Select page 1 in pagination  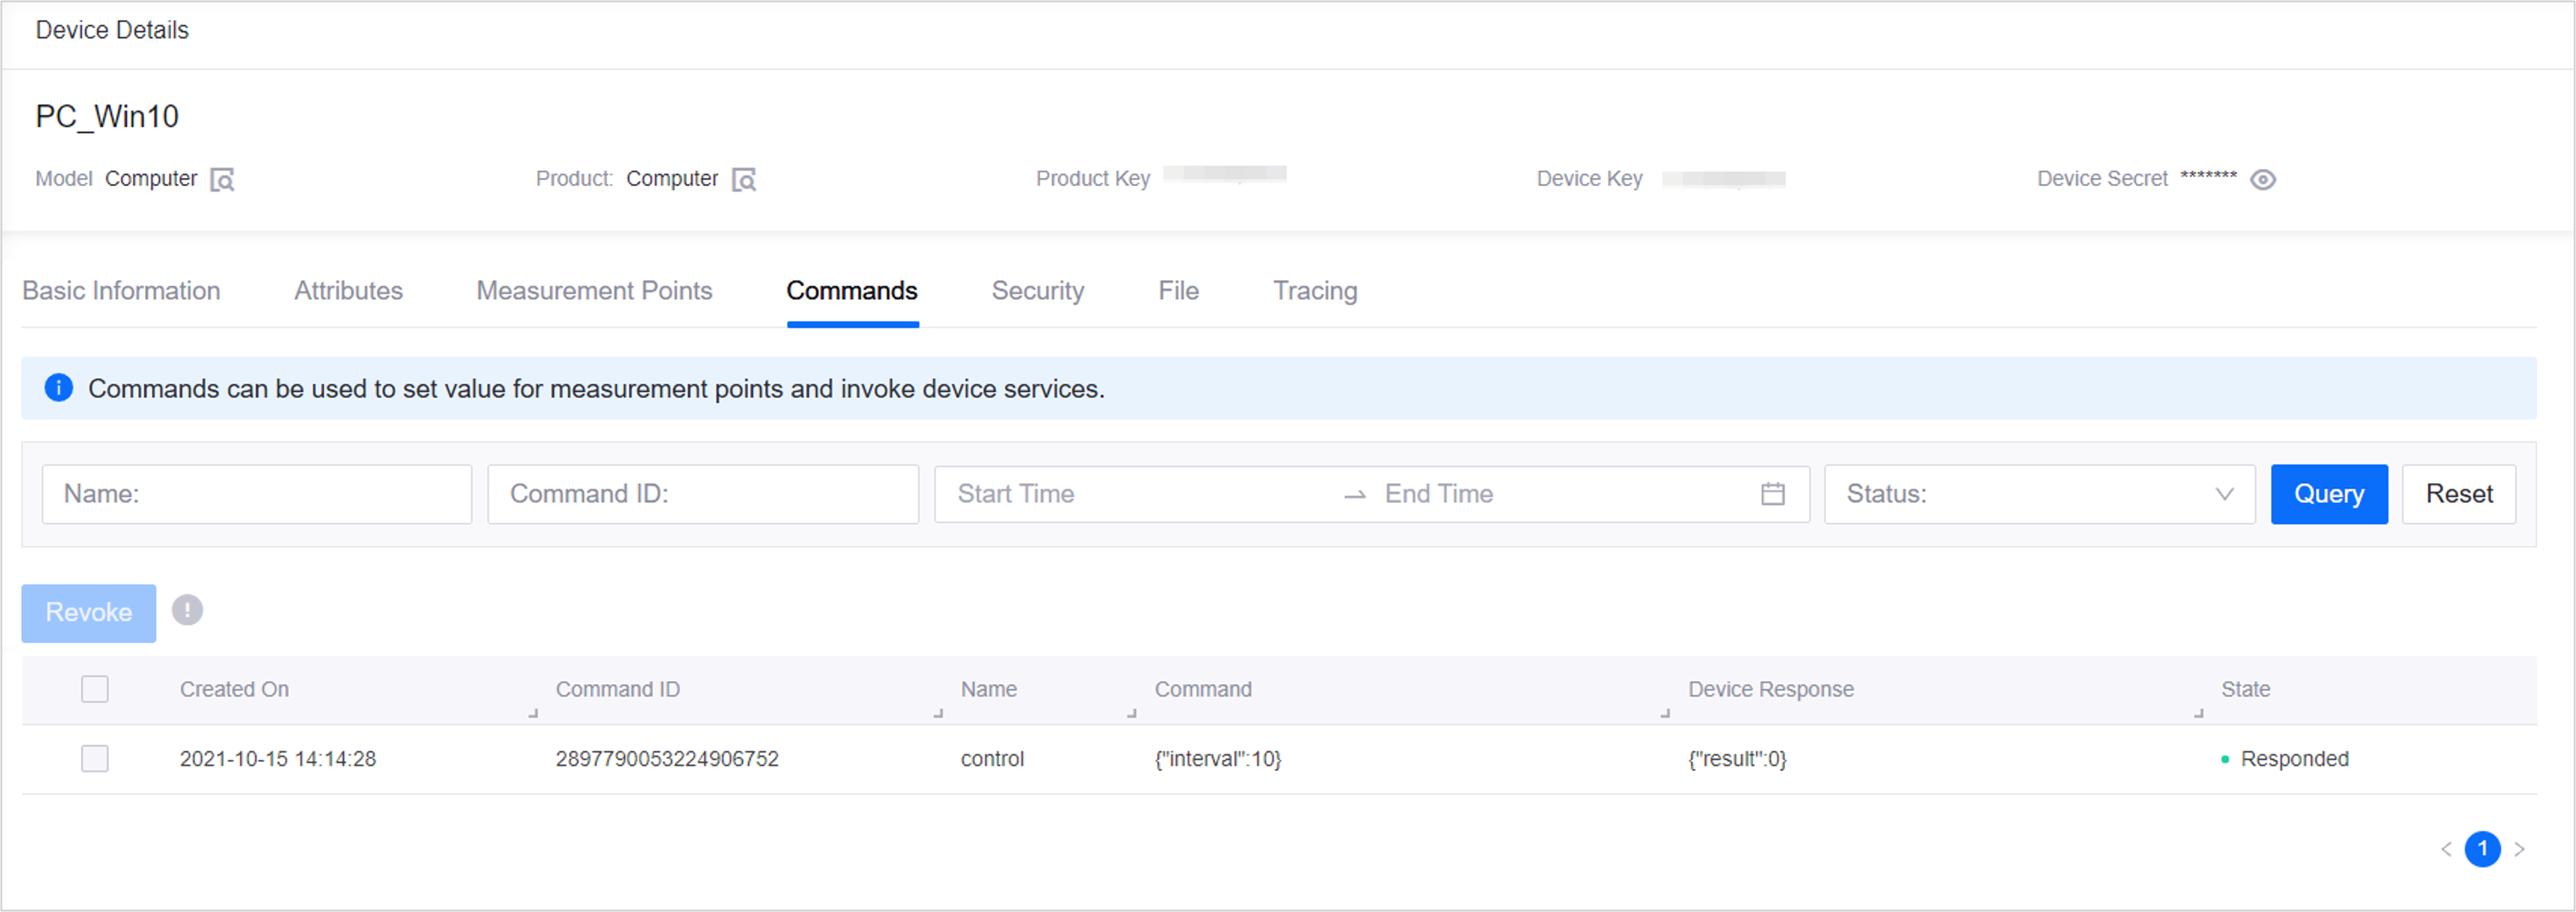2482,849
